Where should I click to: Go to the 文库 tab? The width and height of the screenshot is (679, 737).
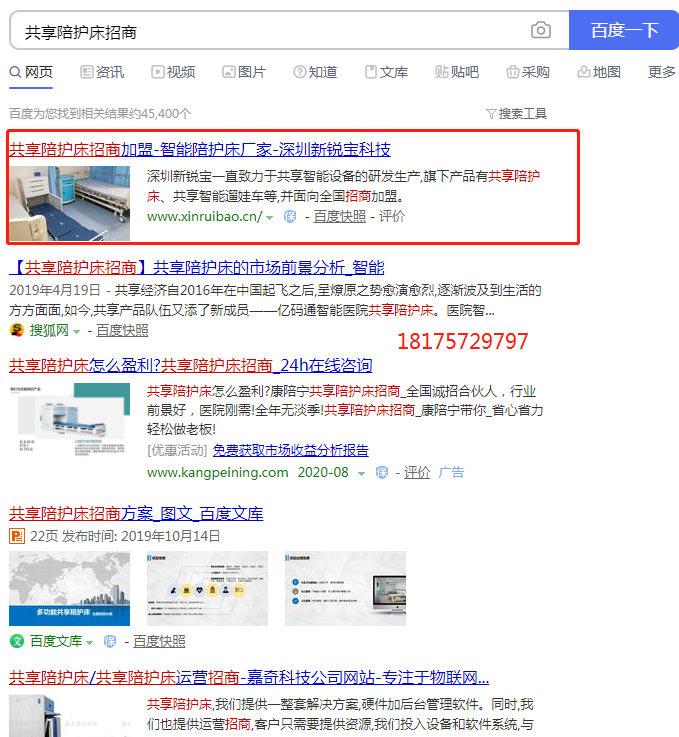coord(386,72)
